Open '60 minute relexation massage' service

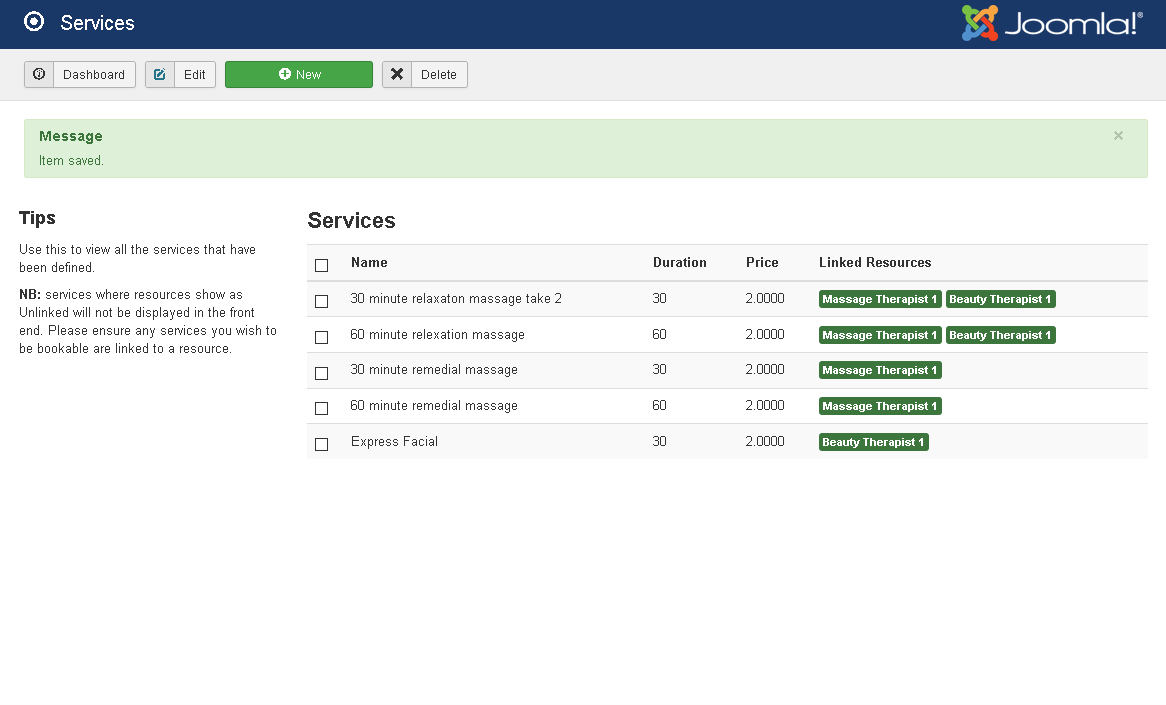tap(437, 335)
